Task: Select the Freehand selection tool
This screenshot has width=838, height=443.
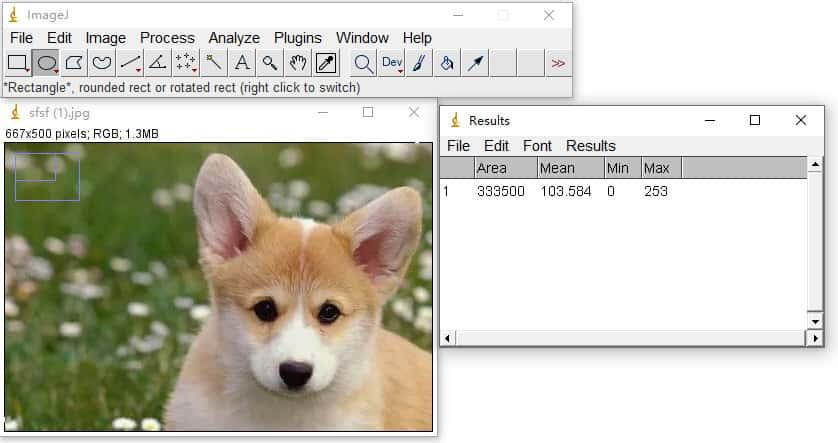Action: tap(102, 63)
